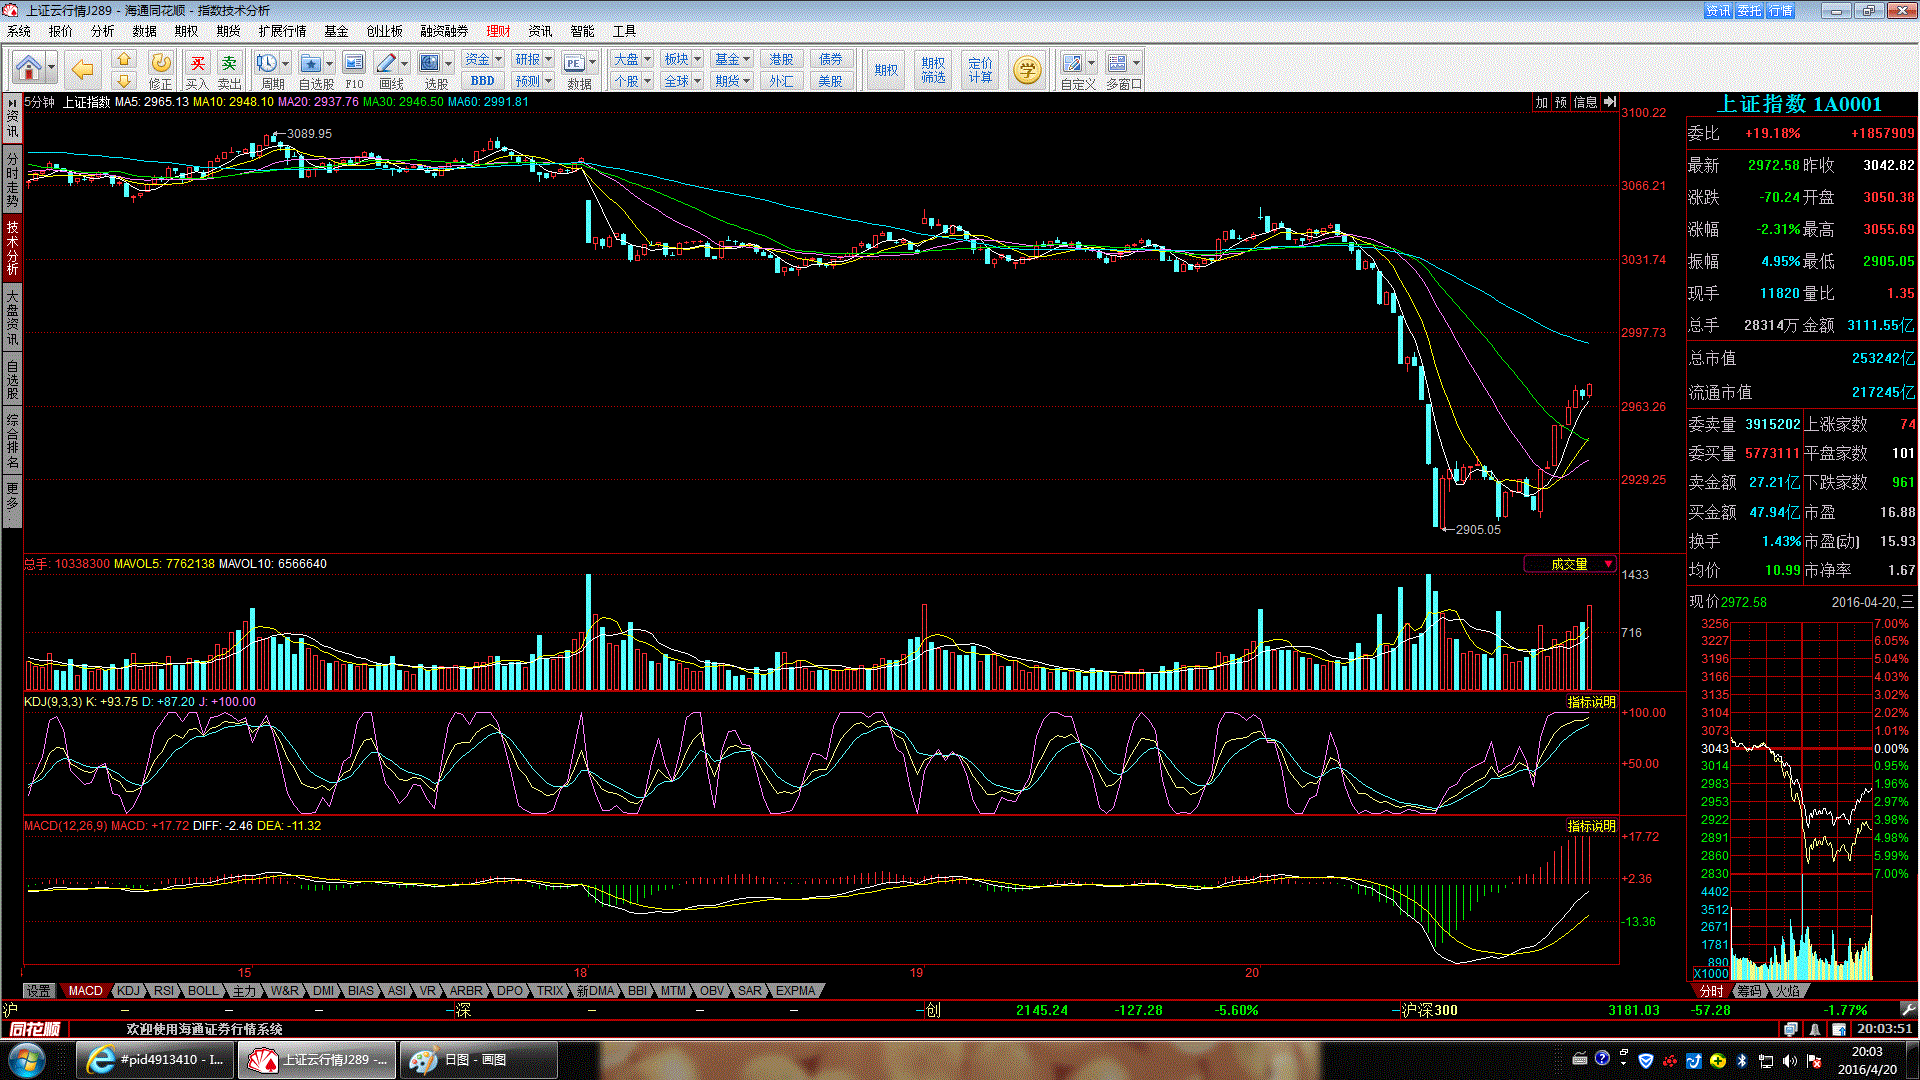1920x1080 pixels.
Task: Click the yellow up arrow icon
Action: click(124, 60)
